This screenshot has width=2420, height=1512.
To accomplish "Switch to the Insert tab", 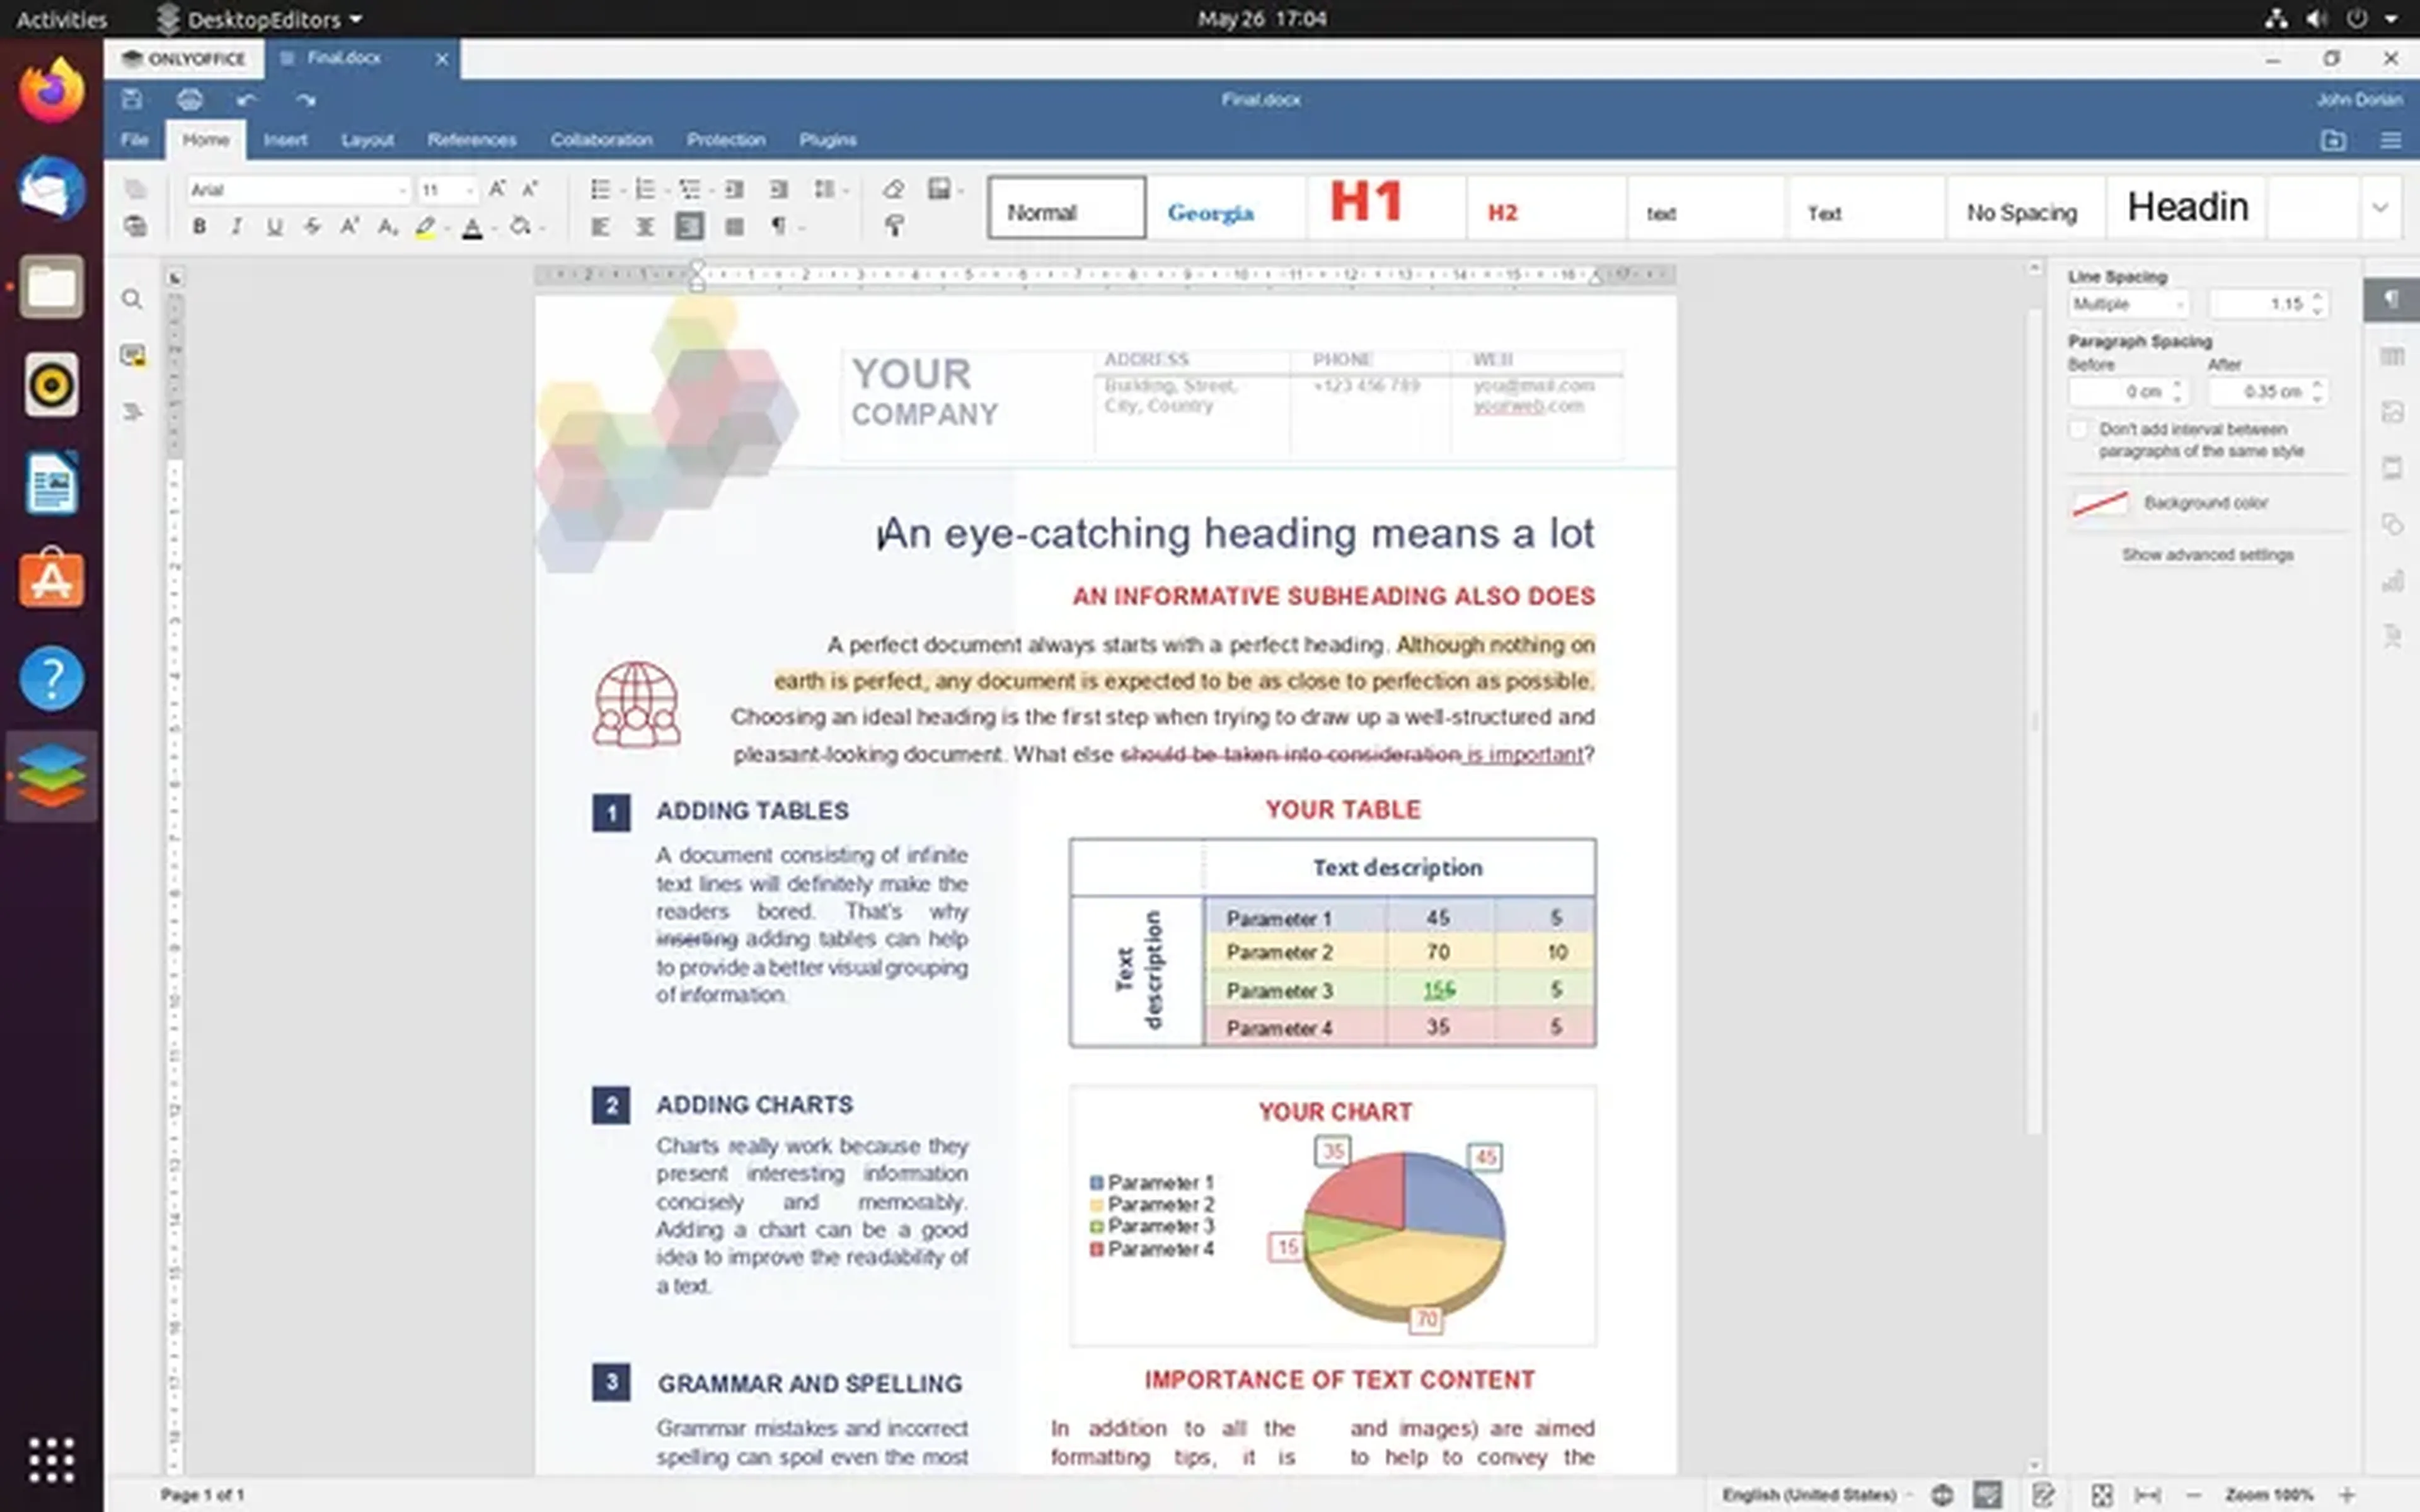I will (285, 140).
